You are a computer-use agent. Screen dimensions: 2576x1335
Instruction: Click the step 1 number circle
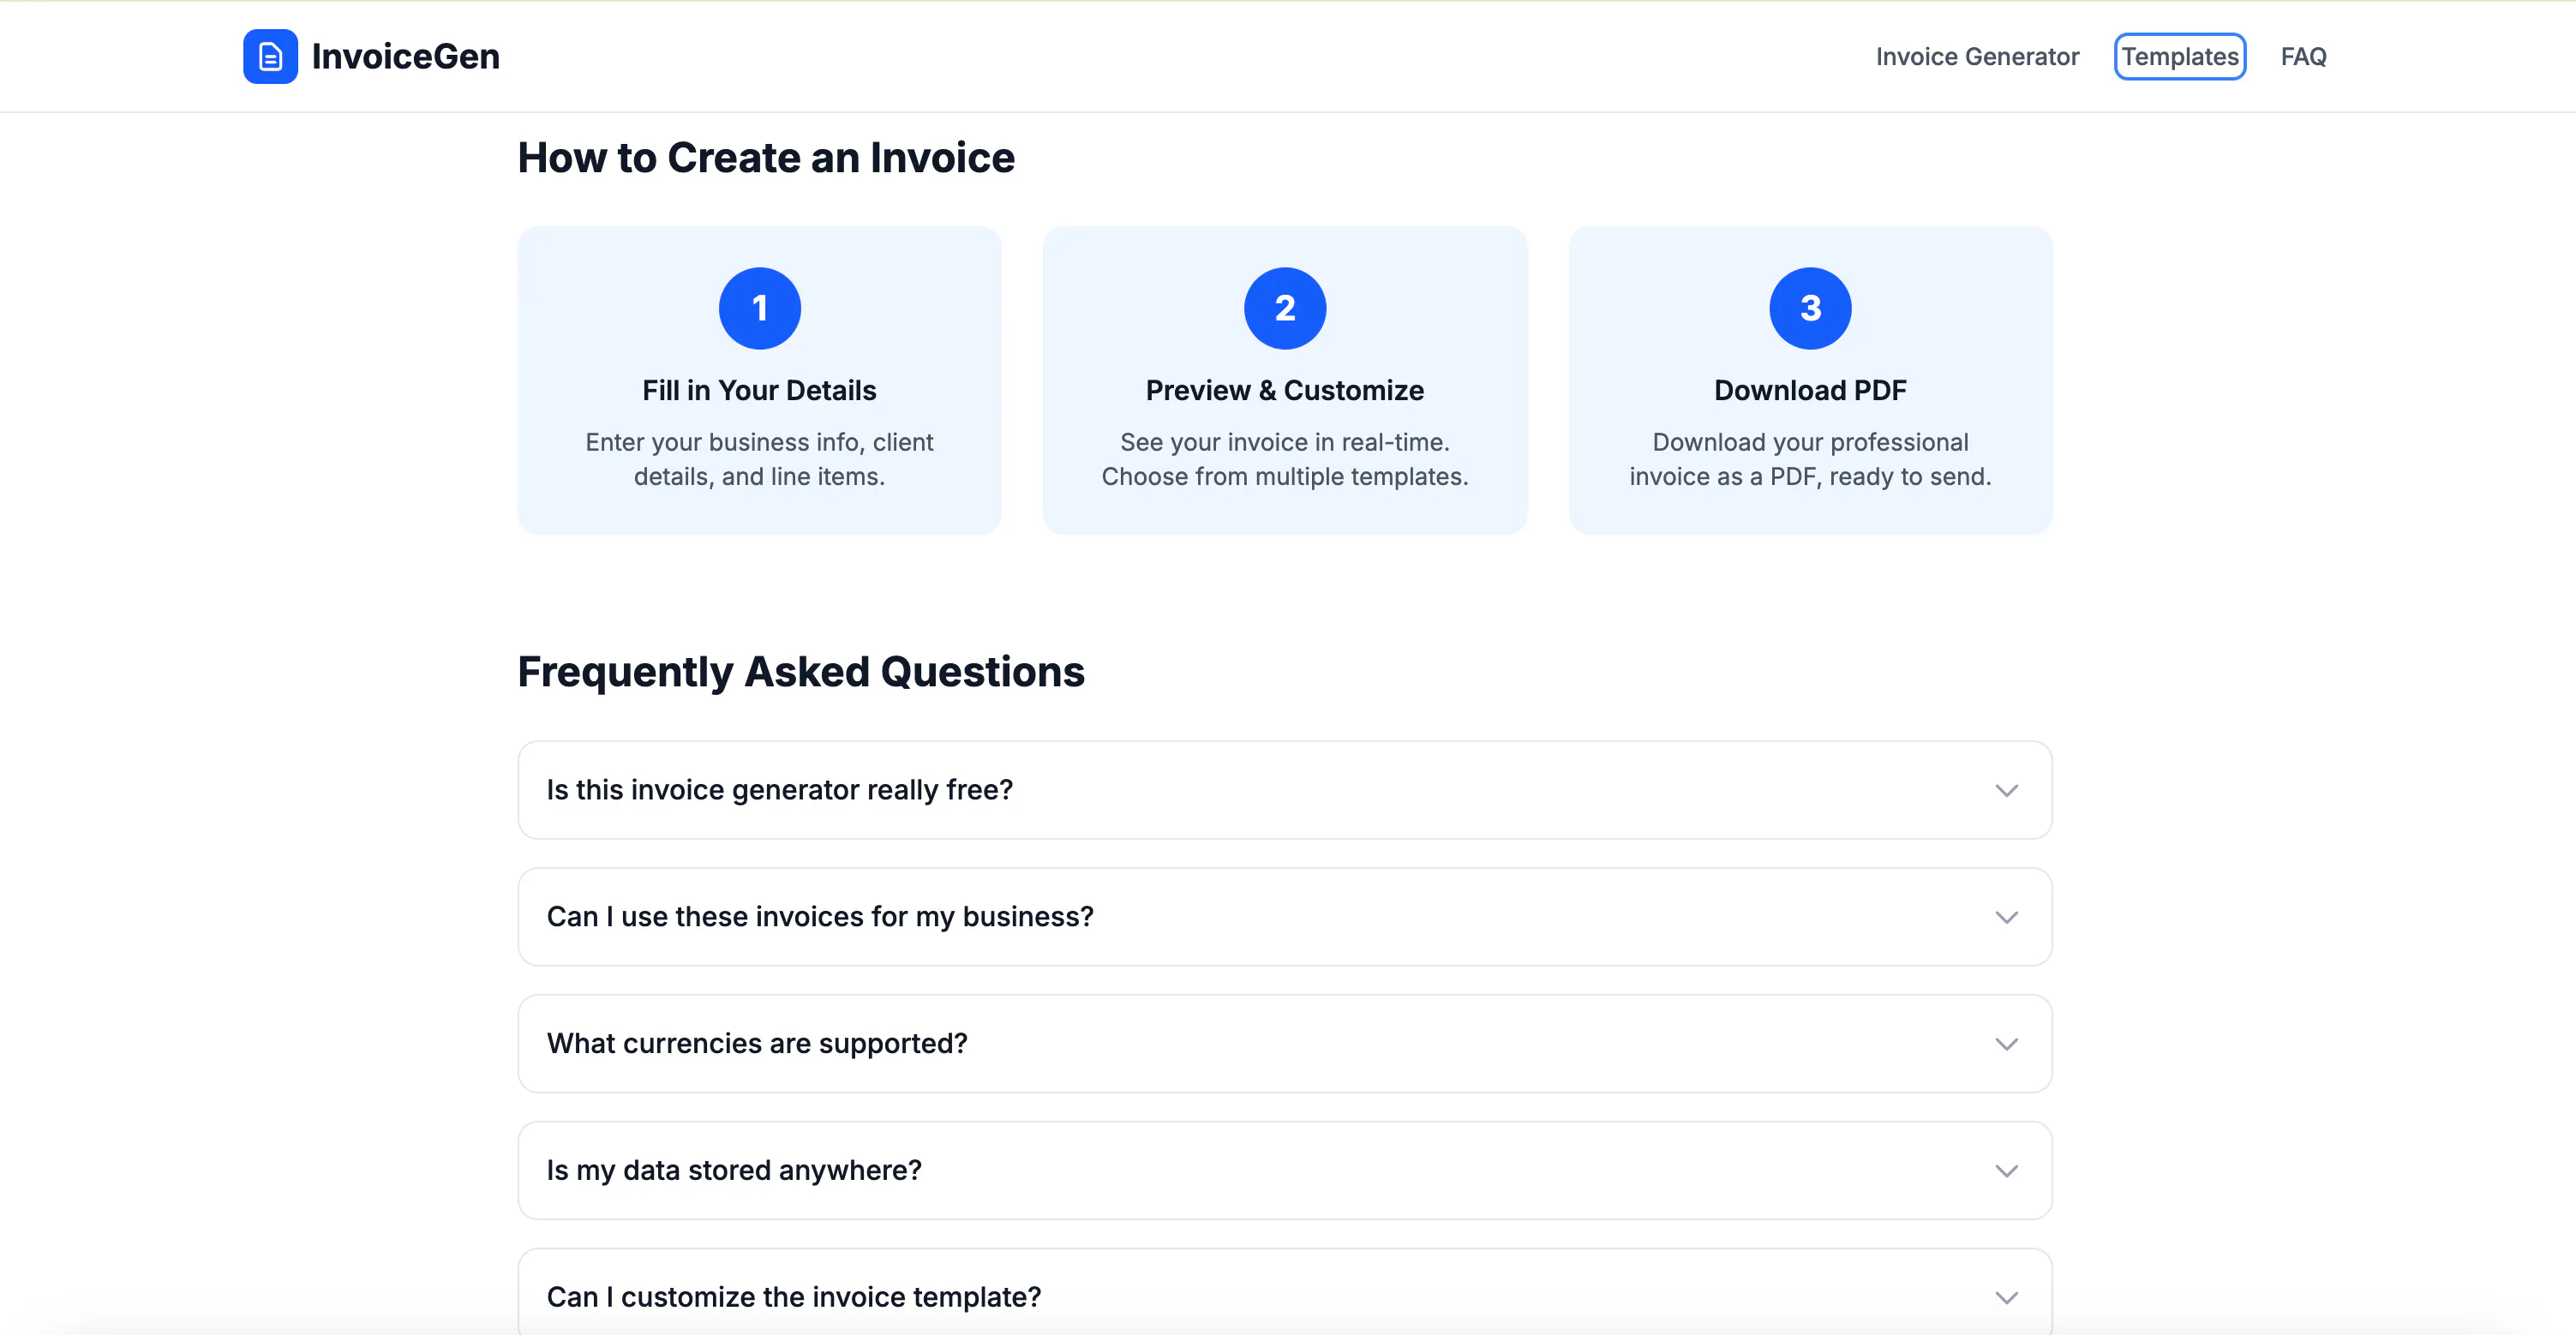760,308
